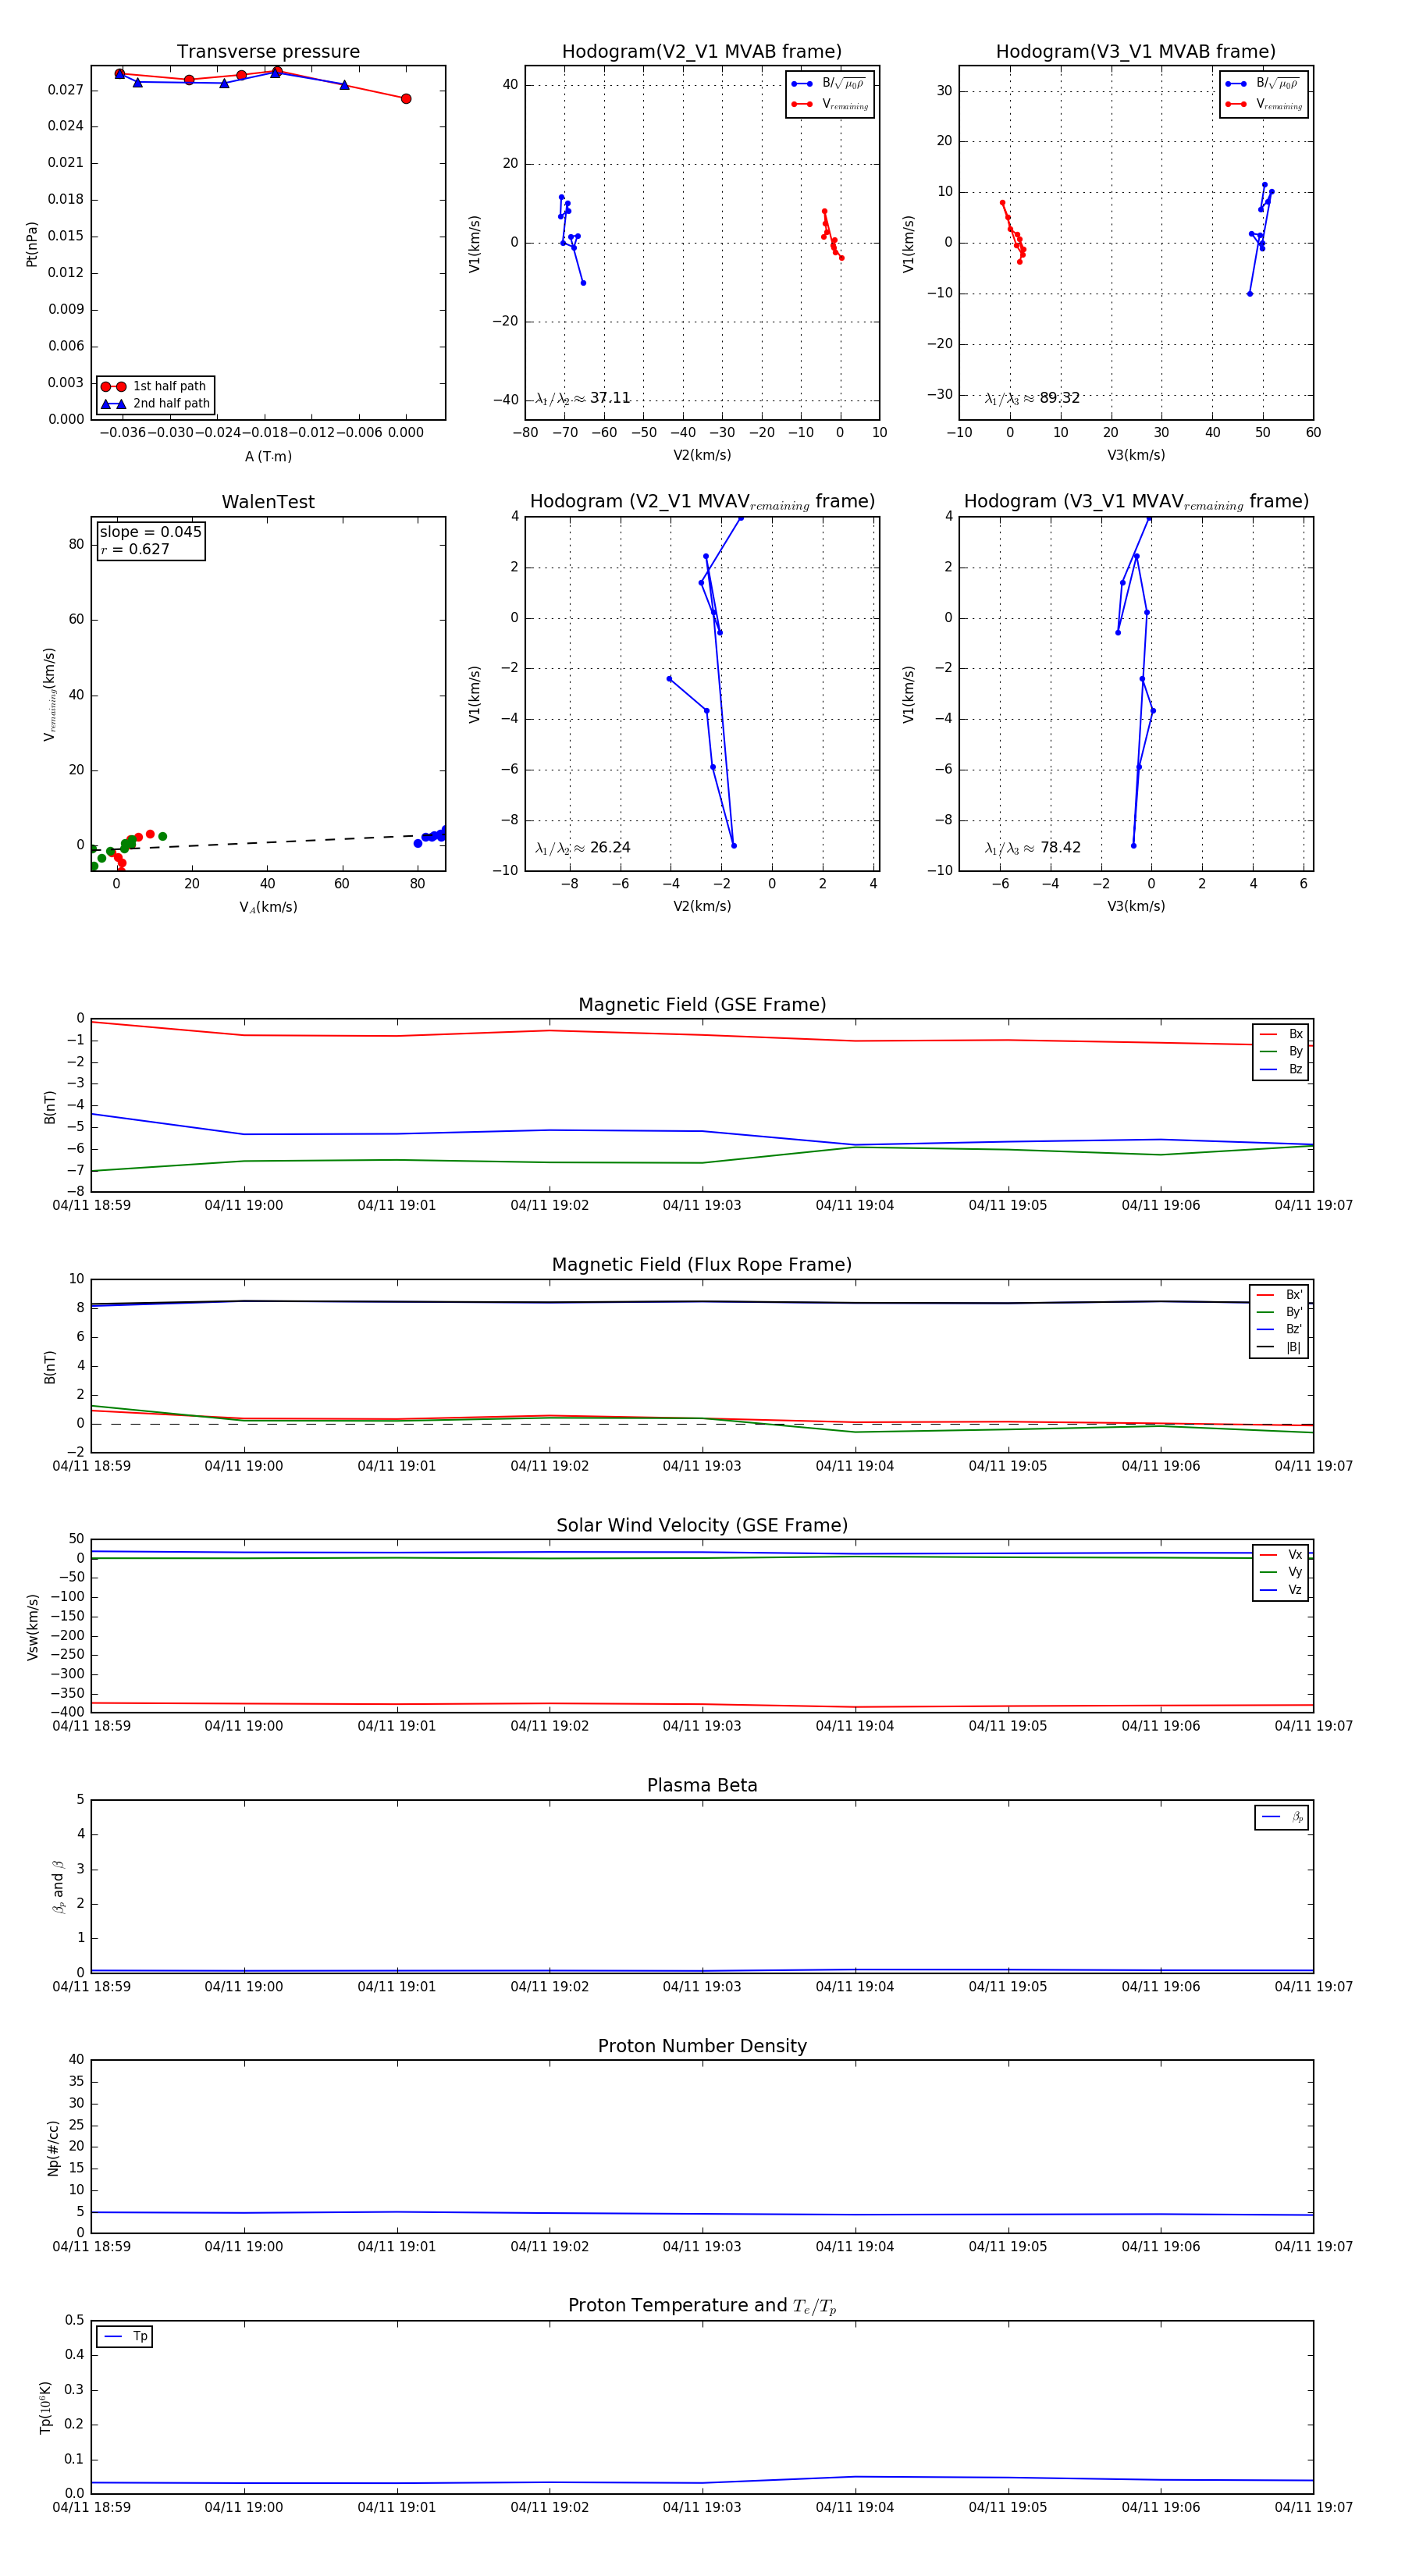
Task: Click the 'Proton Temperature and Te/Tp' title
Action: [x=702, y=2305]
